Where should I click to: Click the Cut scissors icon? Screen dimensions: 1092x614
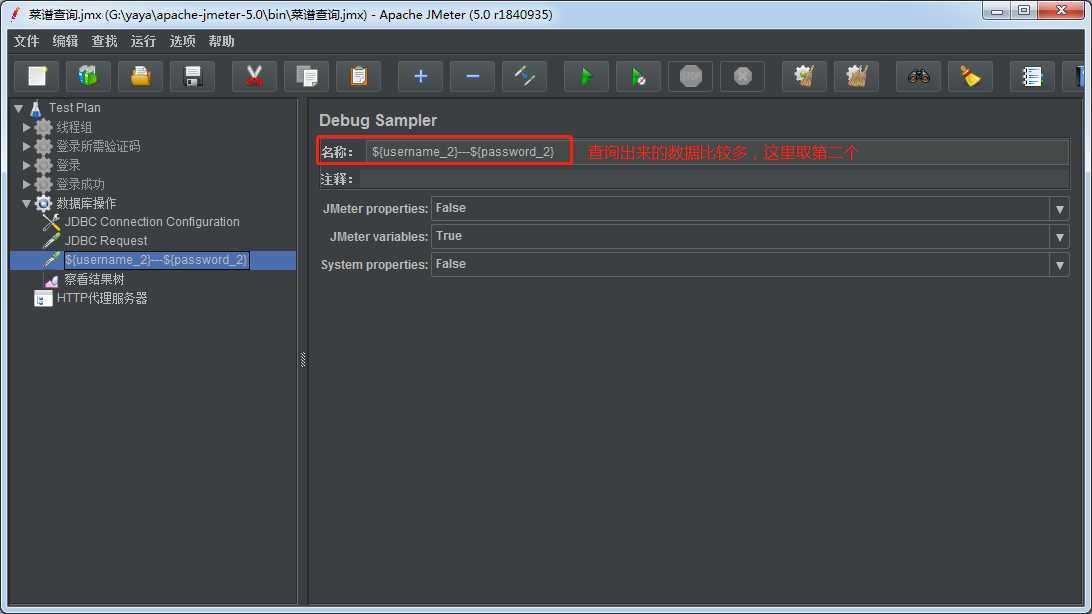[x=254, y=76]
